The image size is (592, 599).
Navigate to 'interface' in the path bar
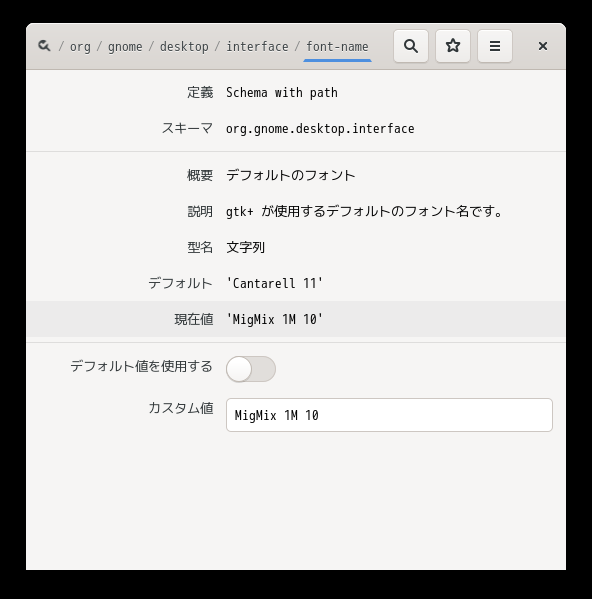coord(257,47)
